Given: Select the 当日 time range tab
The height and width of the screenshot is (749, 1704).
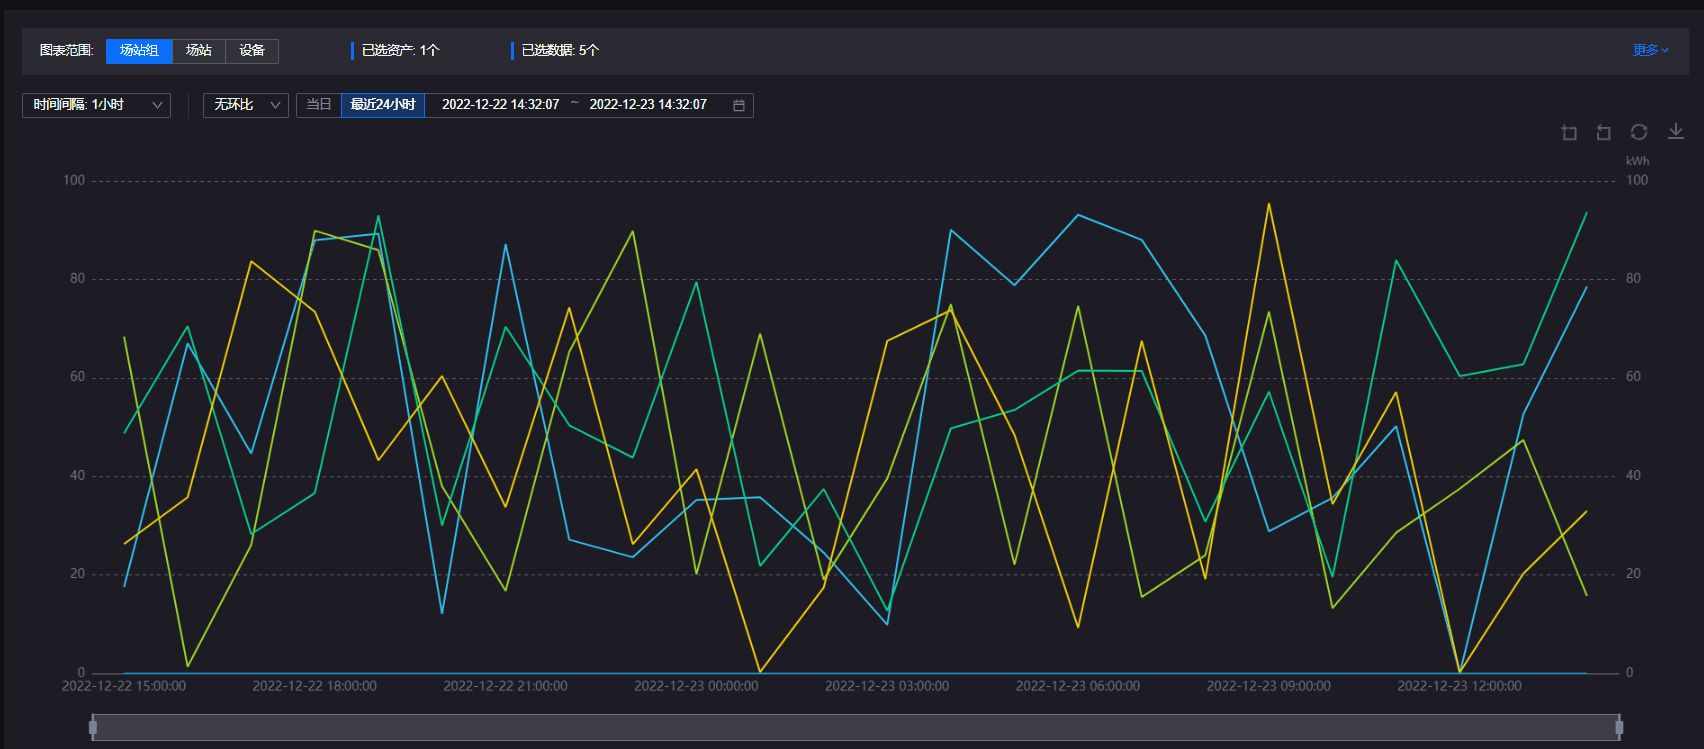Looking at the screenshot, I should click(319, 105).
